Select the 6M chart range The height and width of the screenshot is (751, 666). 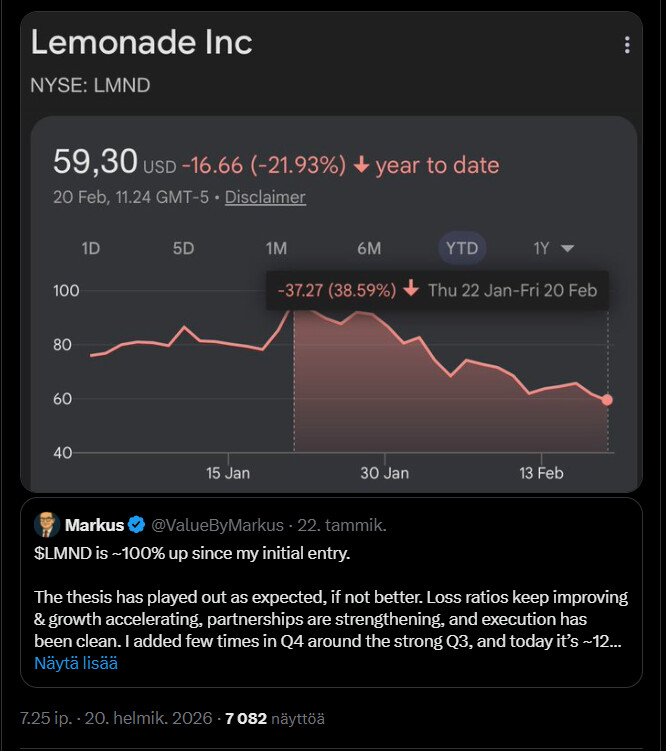click(x=369, y=248)
